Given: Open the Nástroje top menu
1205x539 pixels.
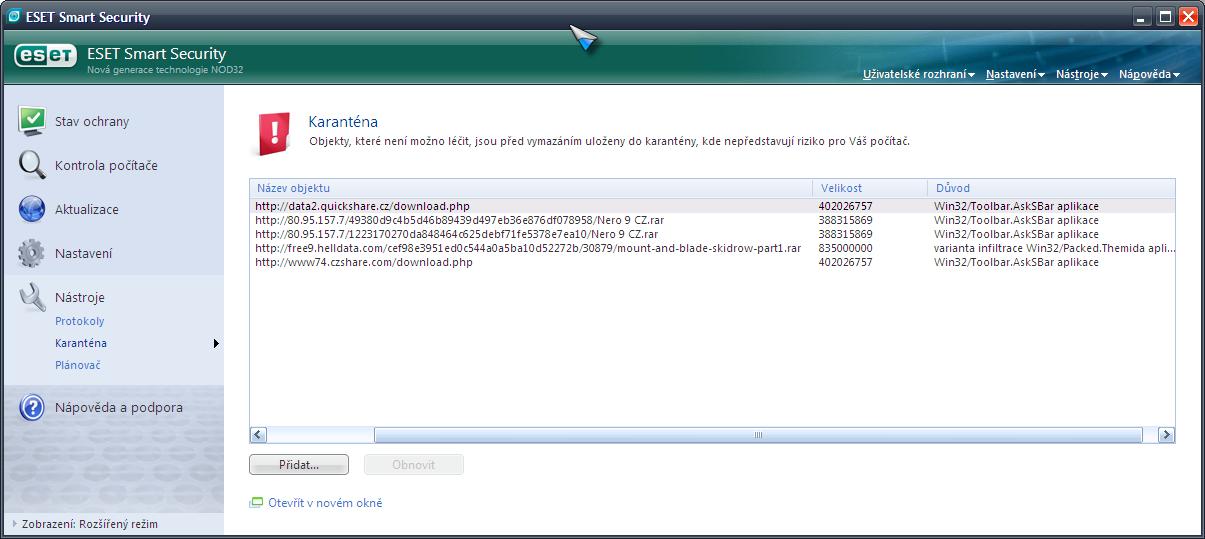Looking at the screenshot, I should (x=1081, y=74).
